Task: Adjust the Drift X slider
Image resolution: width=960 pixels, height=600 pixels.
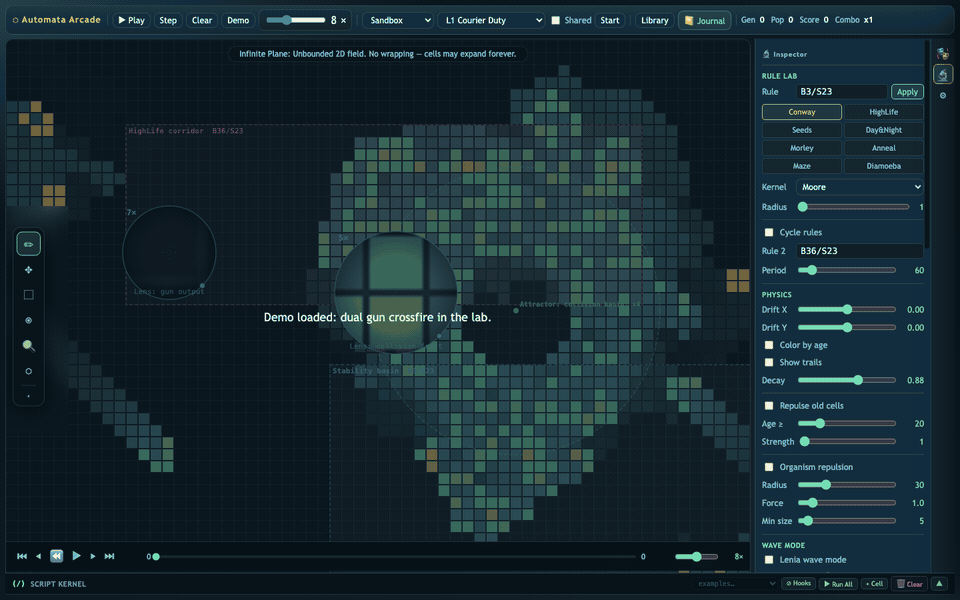Action: coord(847,310)
